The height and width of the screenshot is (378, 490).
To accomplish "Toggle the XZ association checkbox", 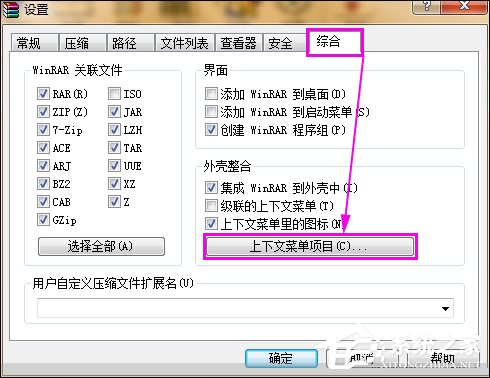I will [114, 184].
